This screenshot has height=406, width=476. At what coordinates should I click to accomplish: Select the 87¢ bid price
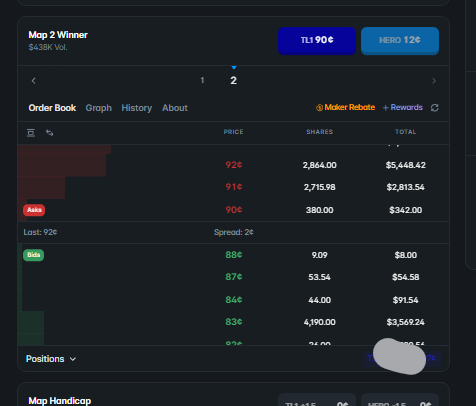[234, 277]
